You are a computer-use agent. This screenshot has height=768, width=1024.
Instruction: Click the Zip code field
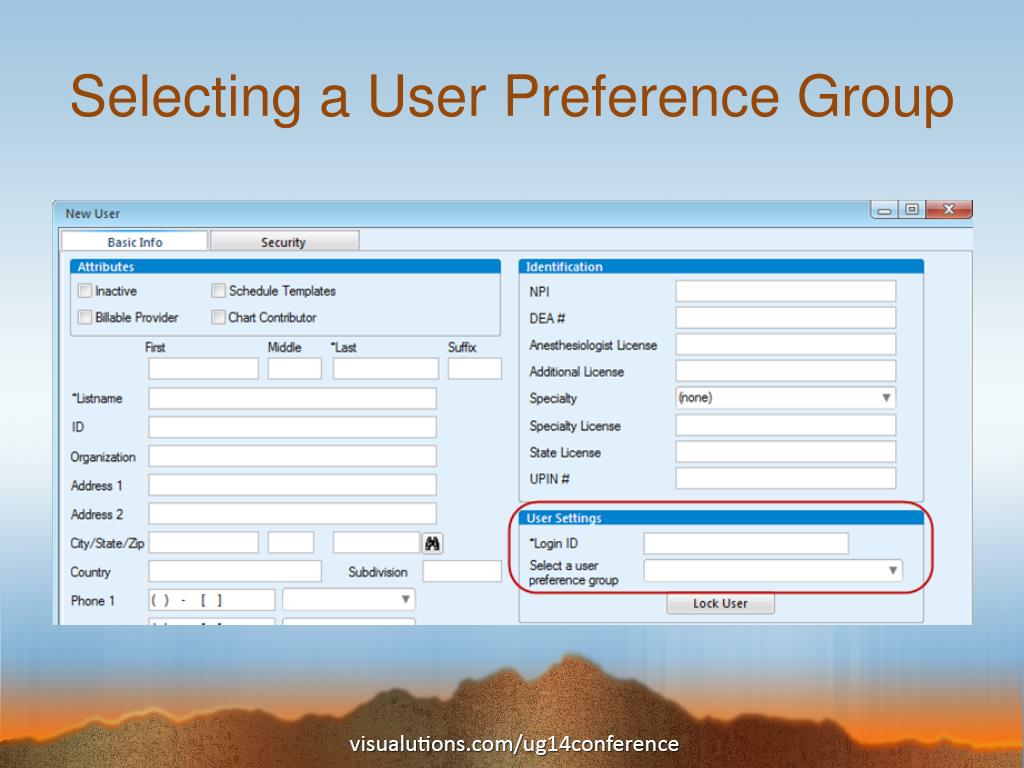coord(376,542)
